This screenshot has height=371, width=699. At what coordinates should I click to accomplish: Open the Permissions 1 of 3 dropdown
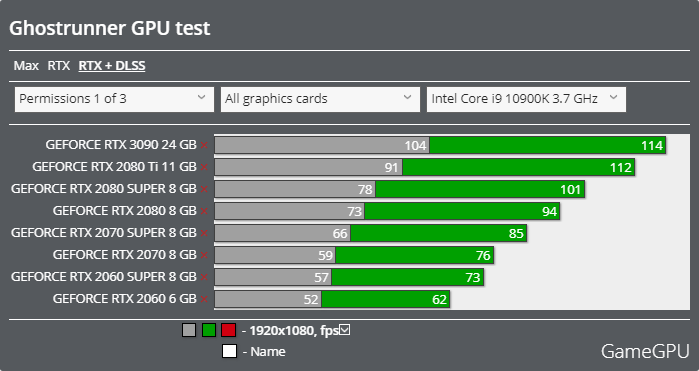(x=114, y=99)
